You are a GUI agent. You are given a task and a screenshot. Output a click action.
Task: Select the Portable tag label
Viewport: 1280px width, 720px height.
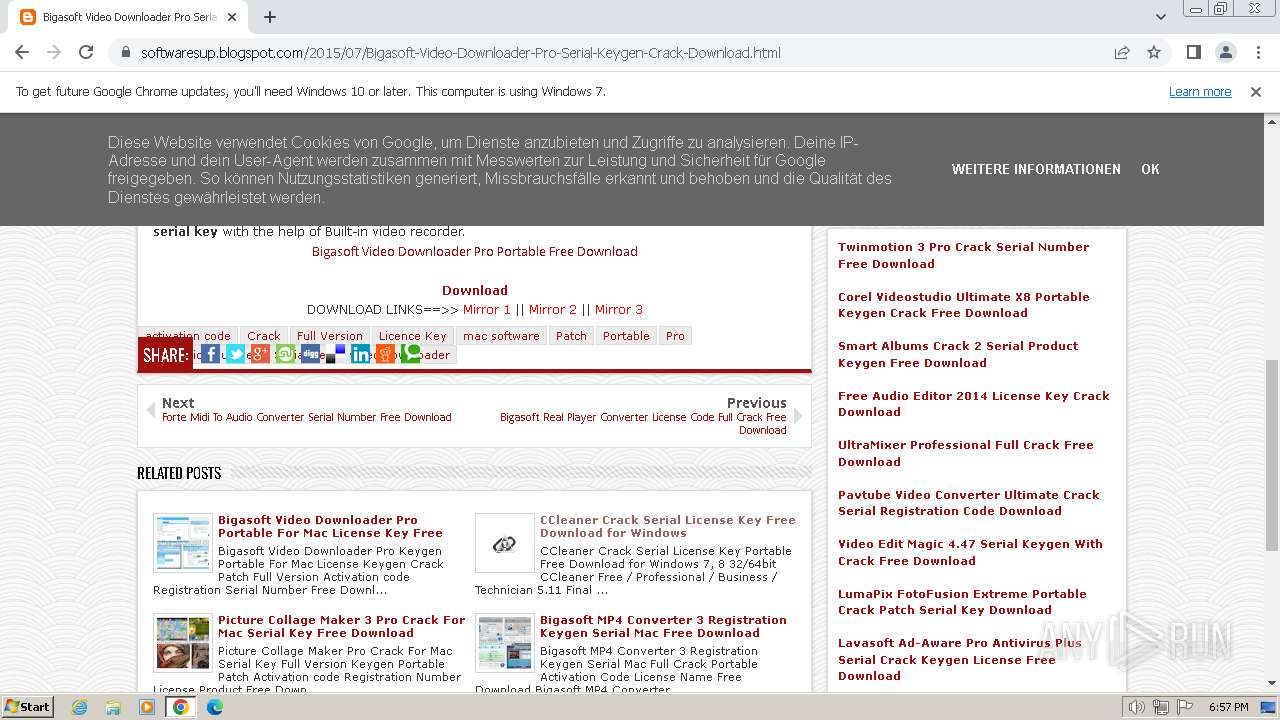coord(626,336)
